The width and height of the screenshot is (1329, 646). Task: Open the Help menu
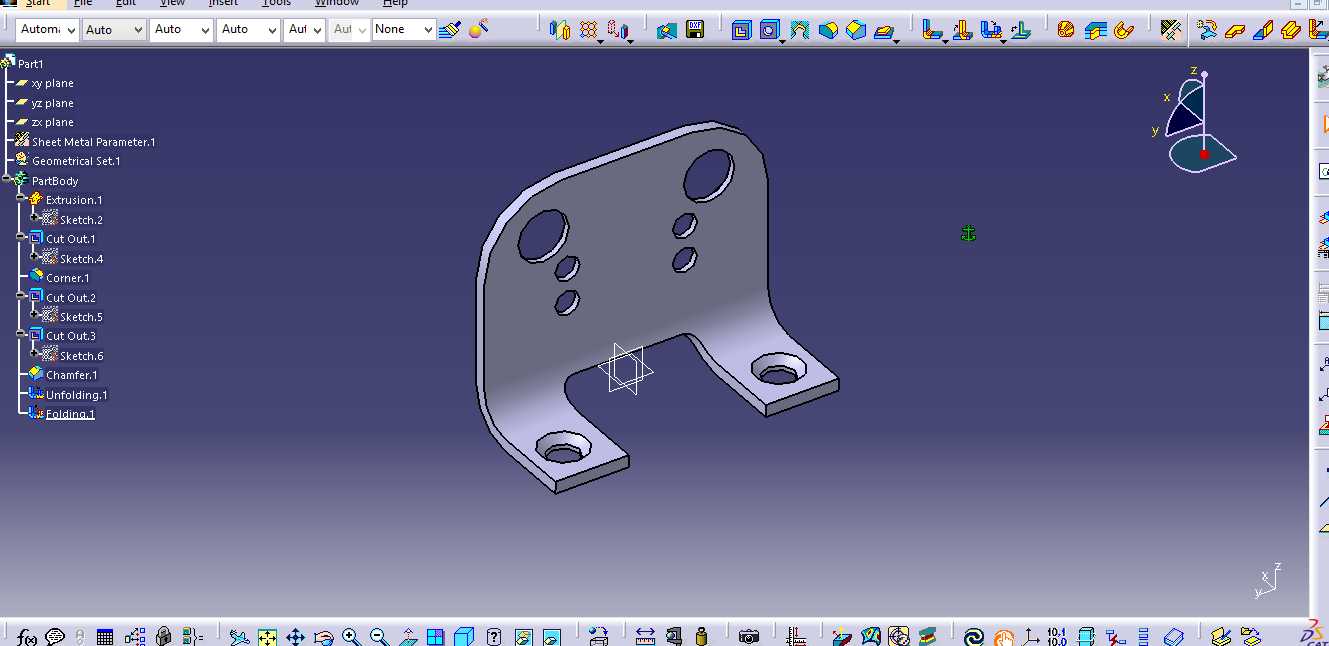pos(395,3)
